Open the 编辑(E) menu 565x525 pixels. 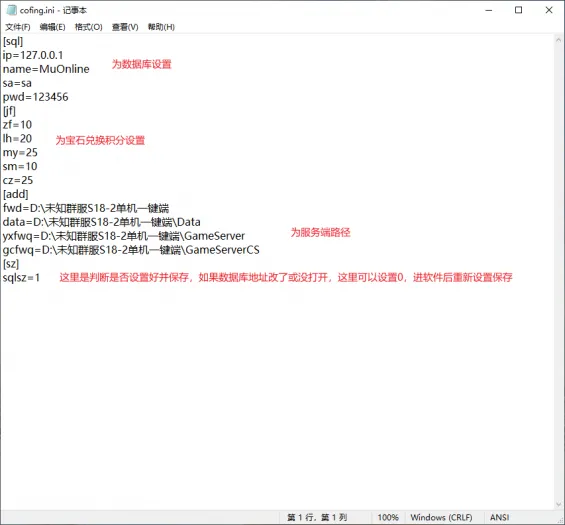point(52,27)
